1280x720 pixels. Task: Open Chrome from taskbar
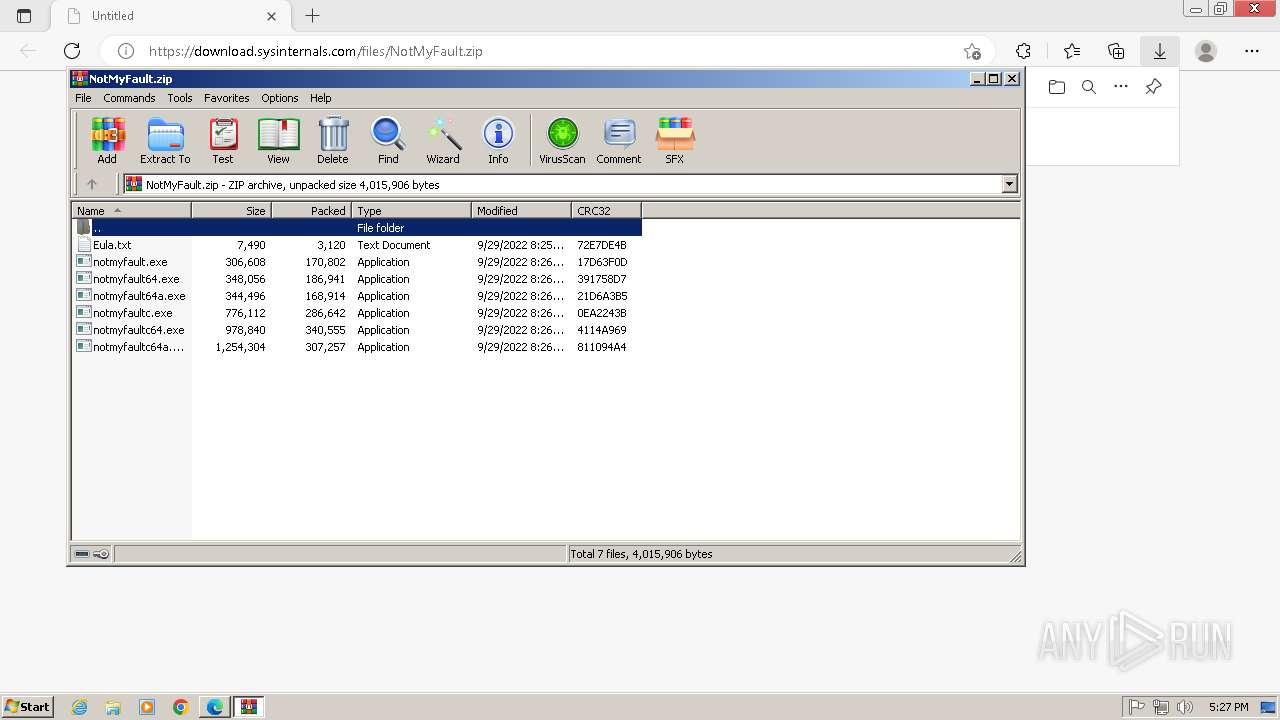coord(181,707)
